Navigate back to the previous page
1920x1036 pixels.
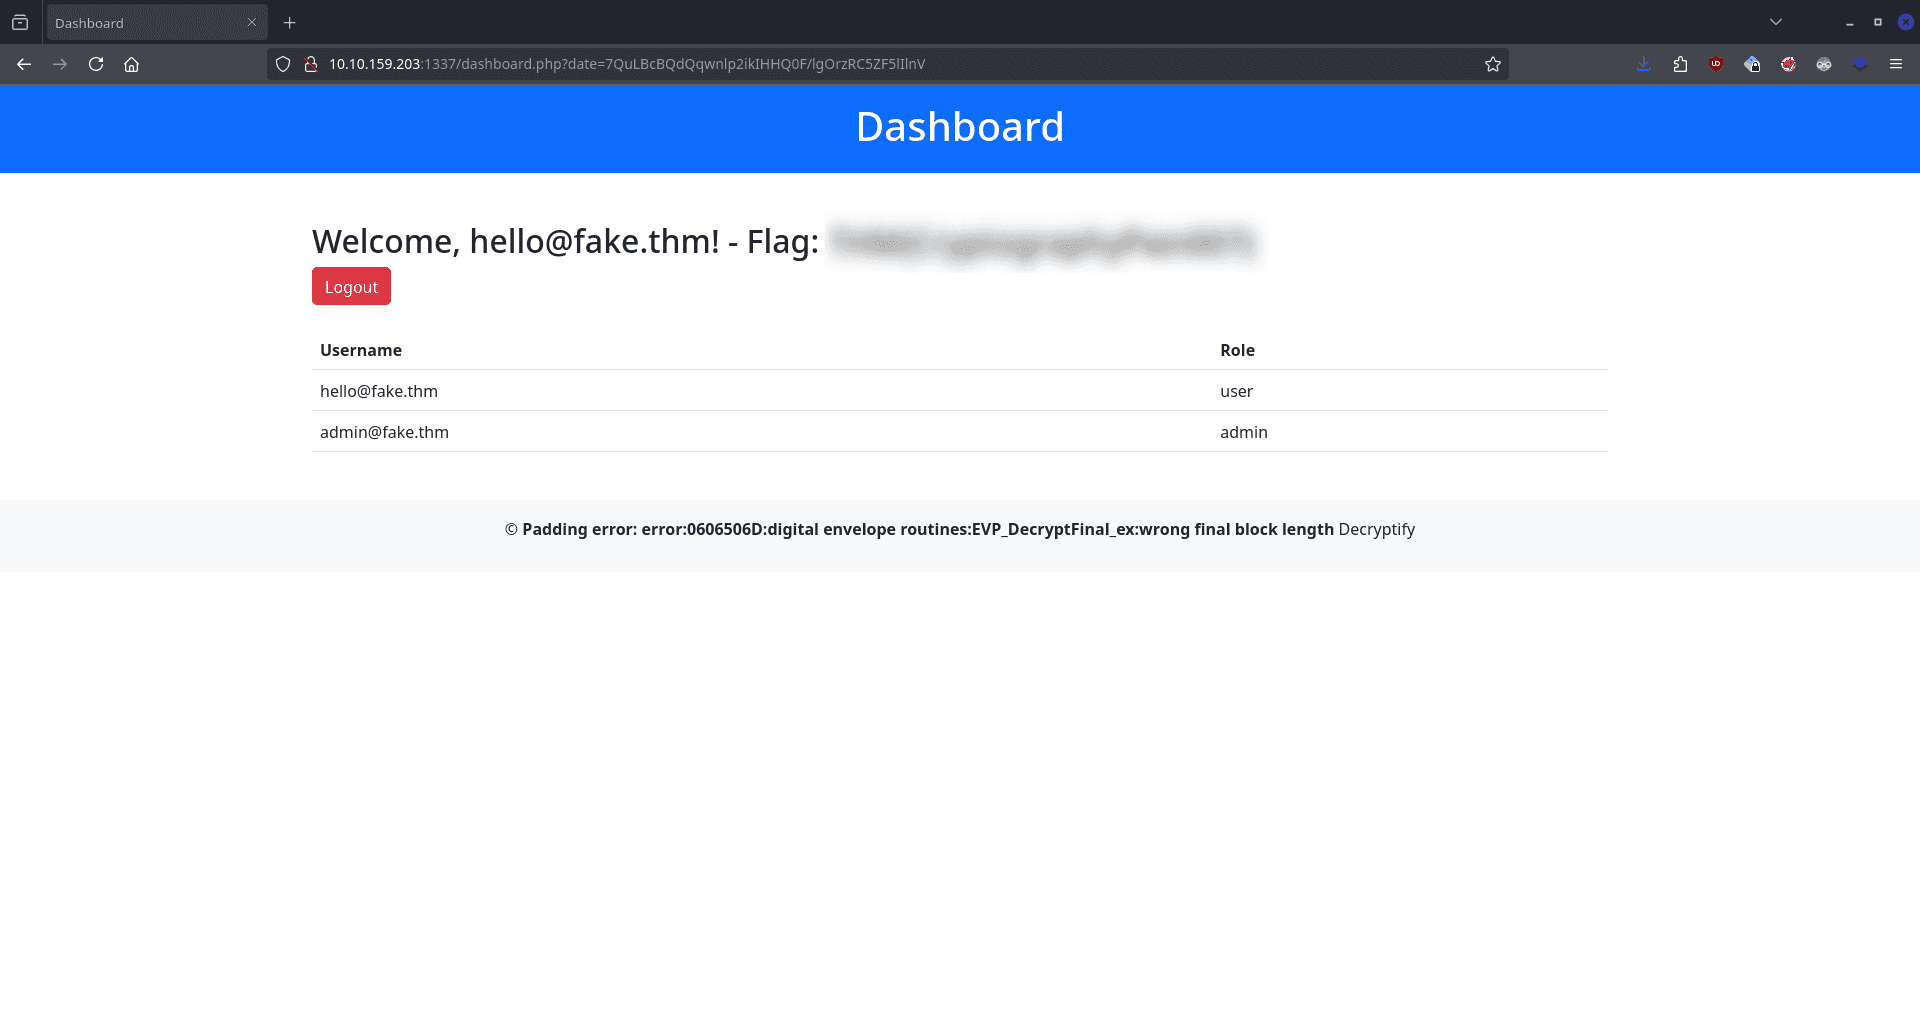[24, 64]
